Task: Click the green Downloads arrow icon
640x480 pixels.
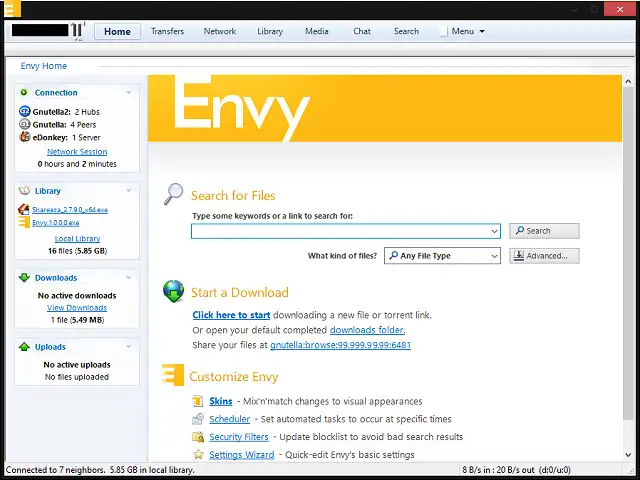Action: [x=24, y=278]
